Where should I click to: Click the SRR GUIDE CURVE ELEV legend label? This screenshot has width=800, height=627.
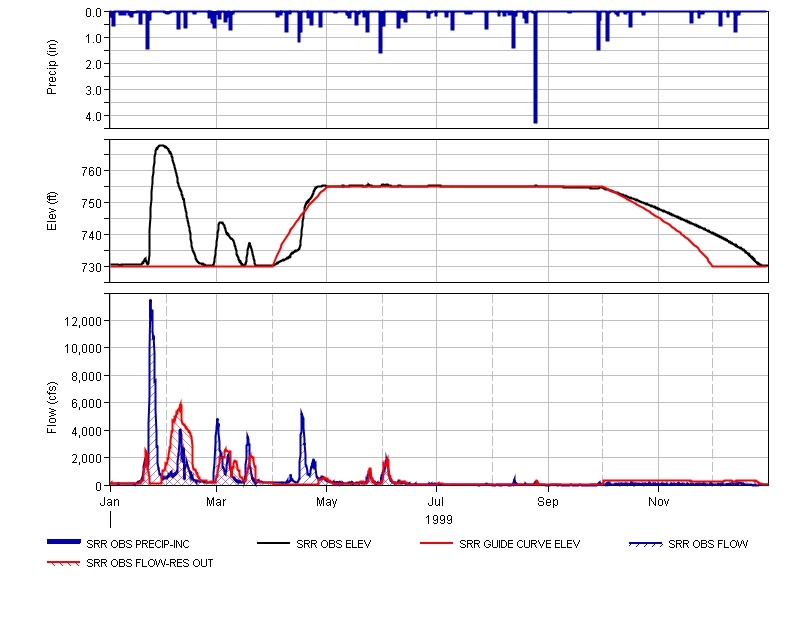point(519,544)
